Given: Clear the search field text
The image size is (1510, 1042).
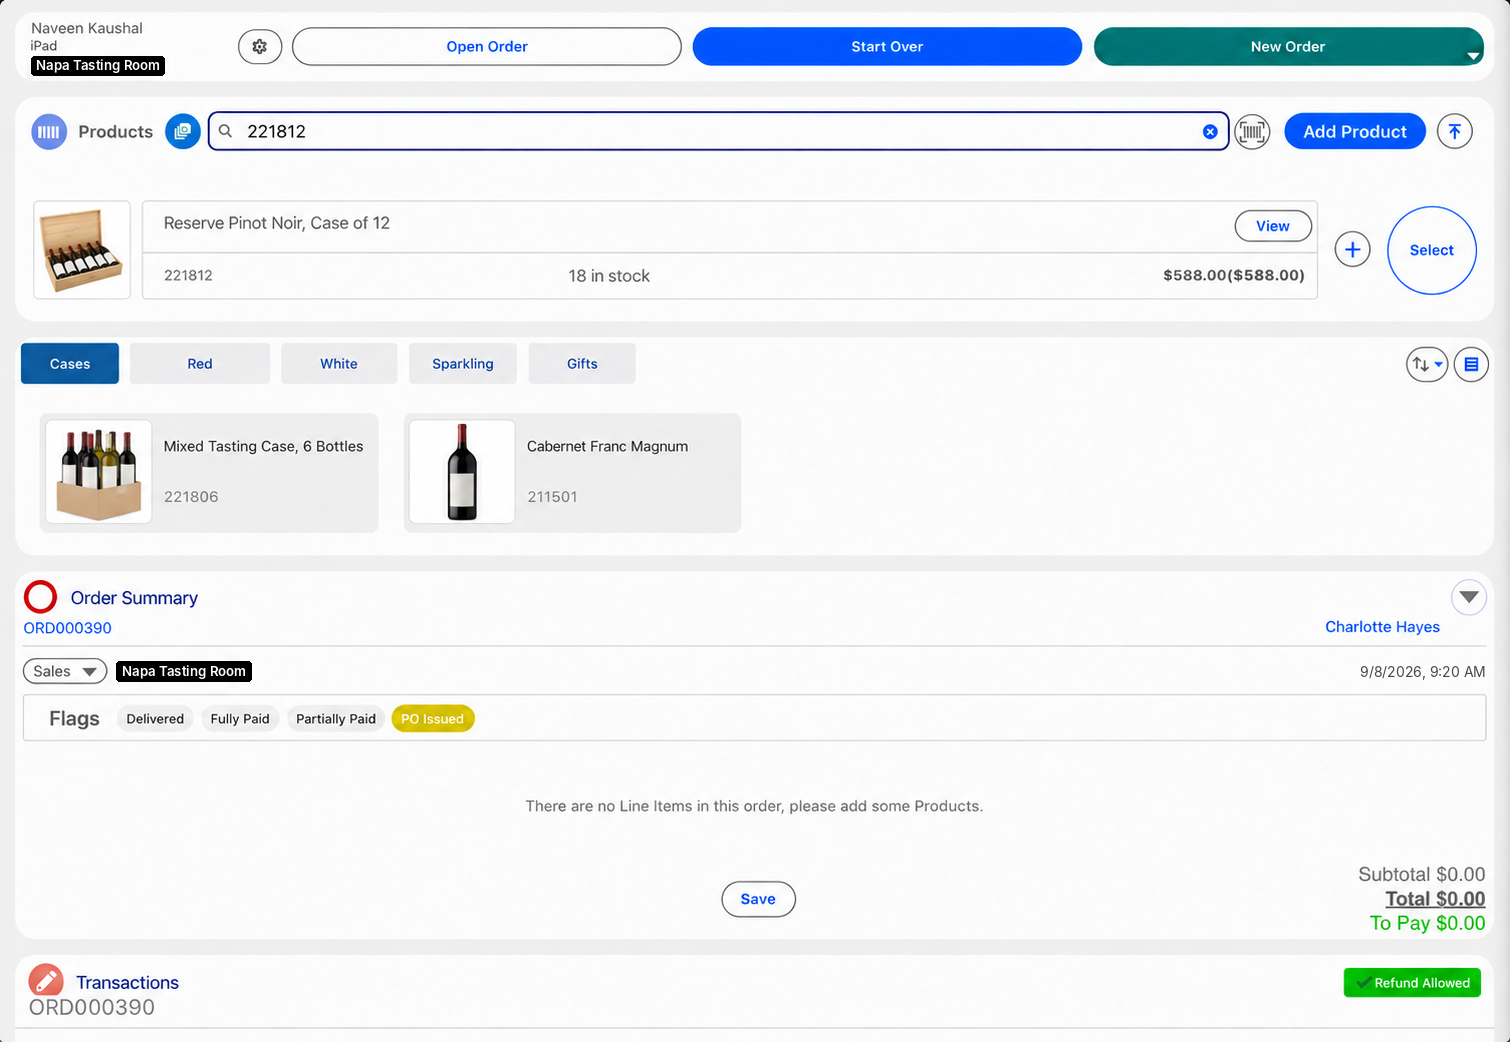Looking at the screenshot, I should (x=1210, y=131).
